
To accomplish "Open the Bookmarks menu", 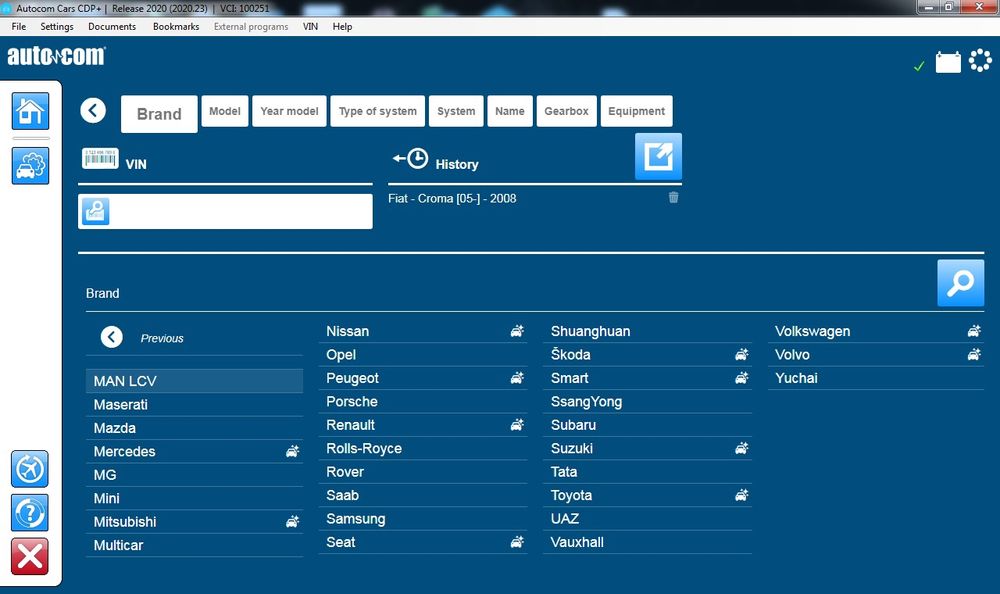I will click(x=176, y=26).
